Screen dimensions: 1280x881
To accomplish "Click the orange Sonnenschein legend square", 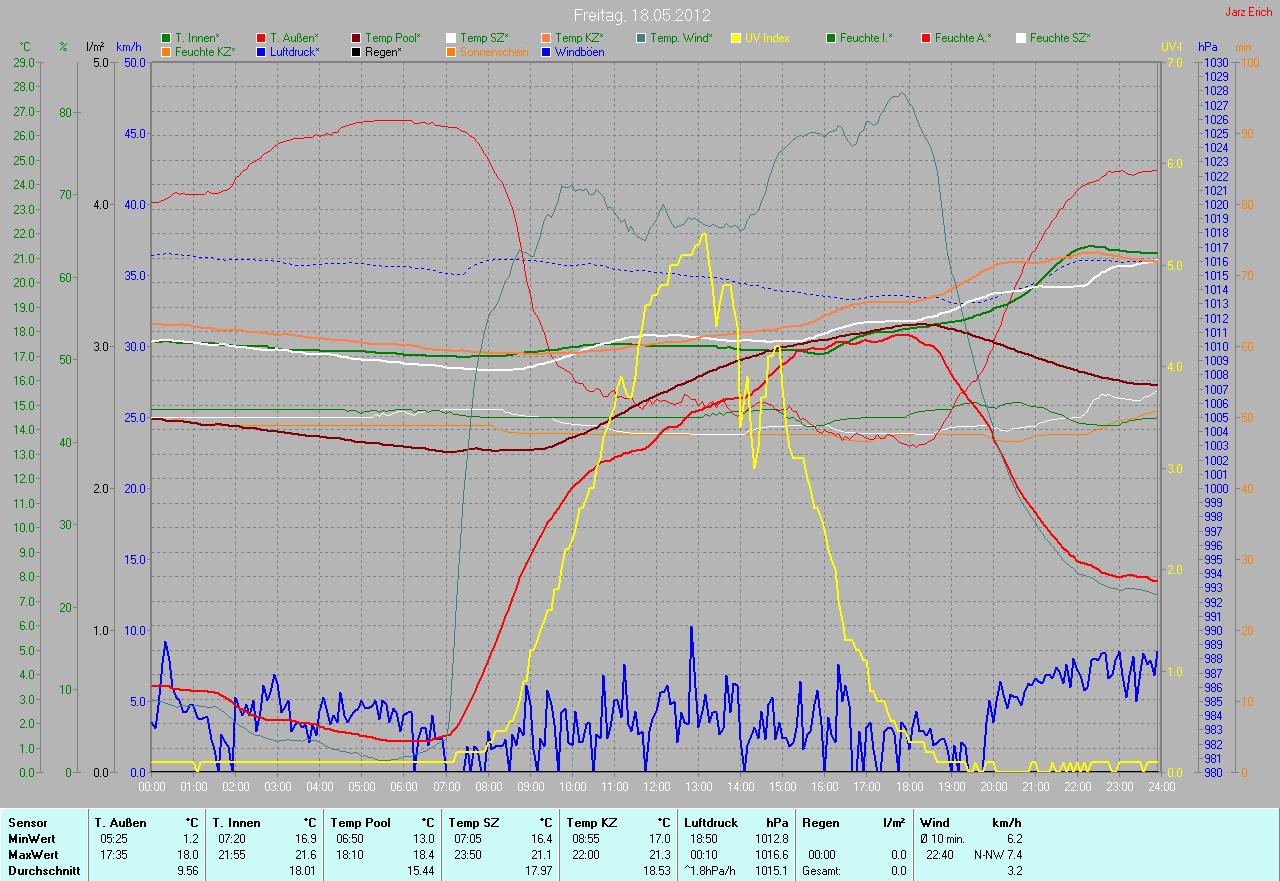I will (451, 51).
